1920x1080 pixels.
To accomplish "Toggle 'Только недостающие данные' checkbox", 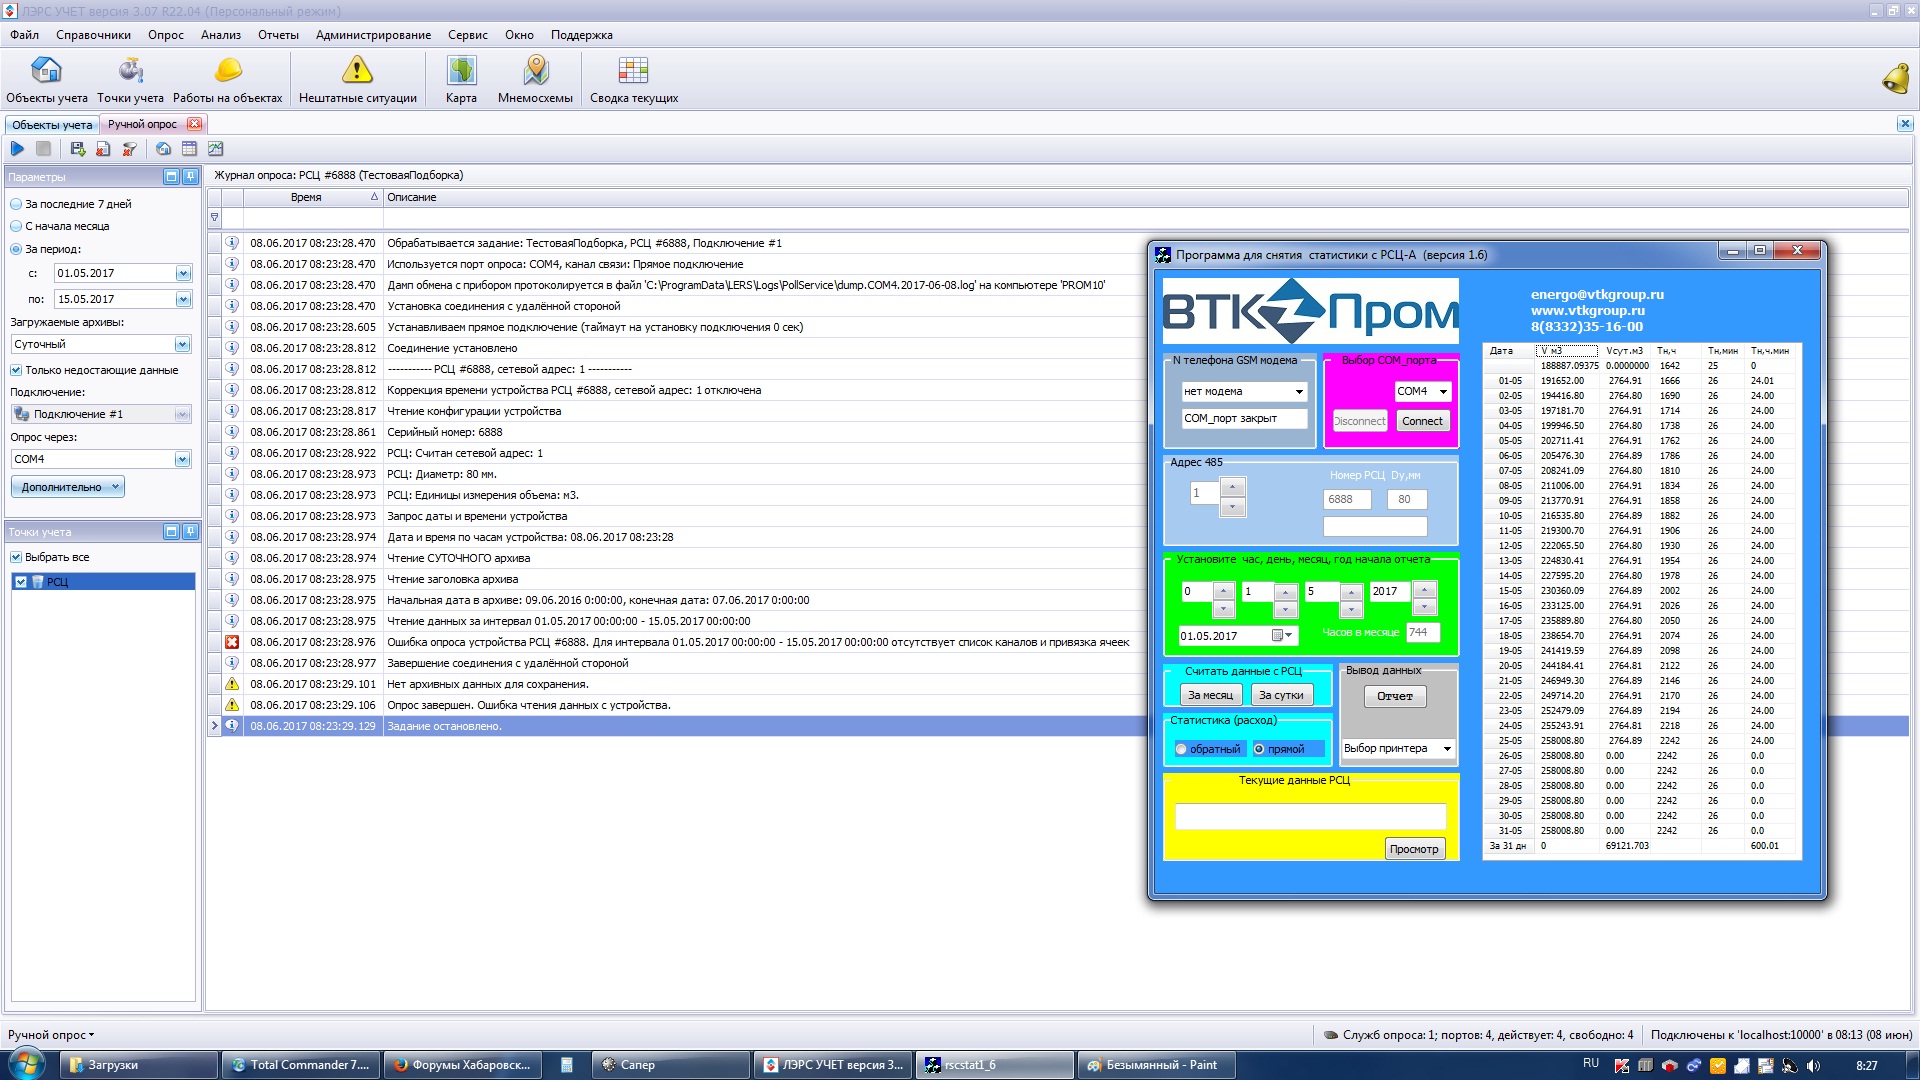I will click(x=16, y=370).
